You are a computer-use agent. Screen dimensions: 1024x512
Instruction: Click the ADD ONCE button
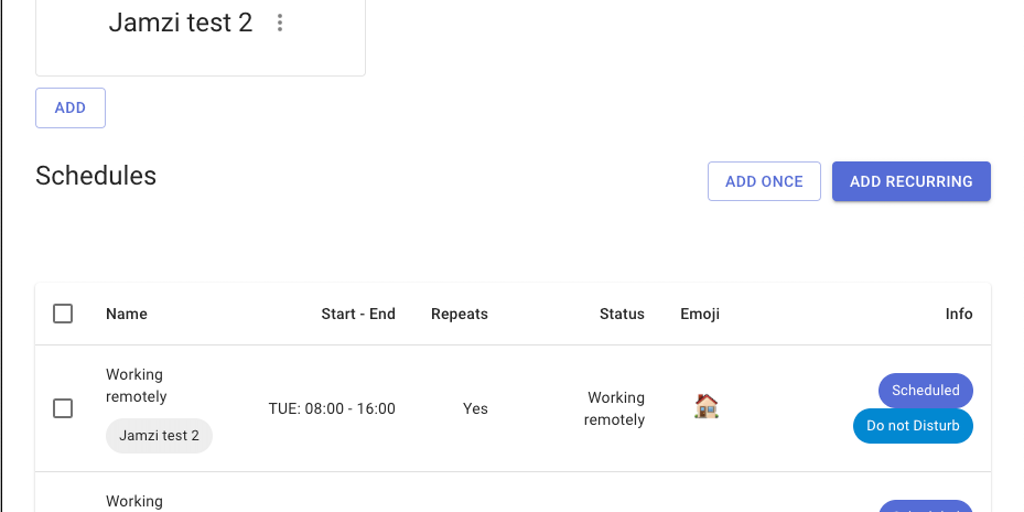(764, 182)
